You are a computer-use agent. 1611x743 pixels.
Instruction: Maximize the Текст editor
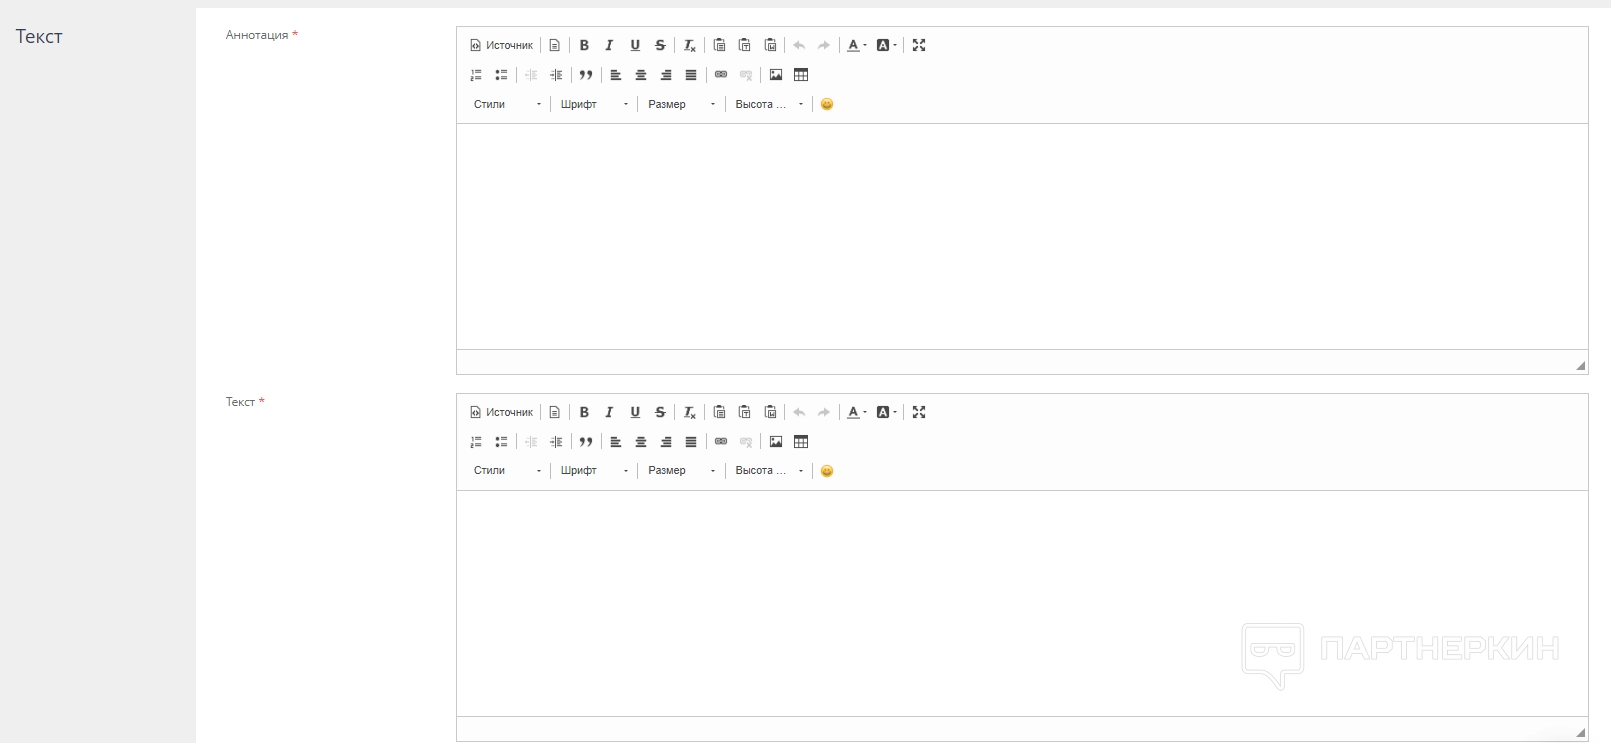pos(919,412)
